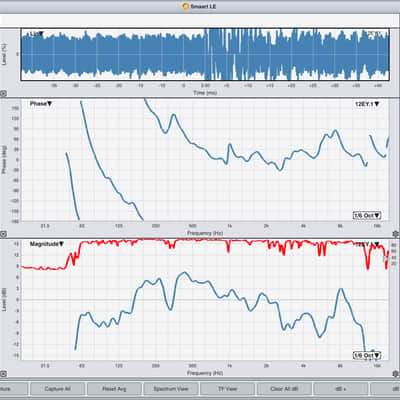
Task: Open magnitude plot settings gear icon
Action: 396,373
